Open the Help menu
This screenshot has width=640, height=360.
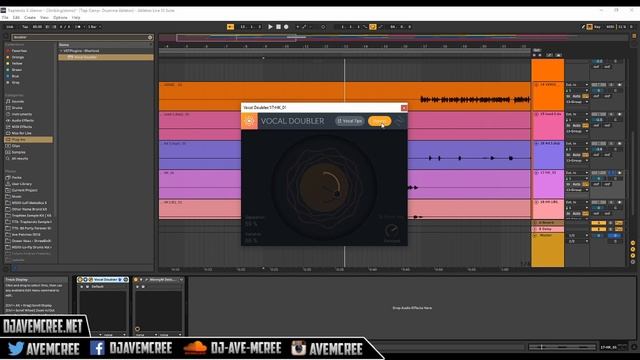click(76, 18)
